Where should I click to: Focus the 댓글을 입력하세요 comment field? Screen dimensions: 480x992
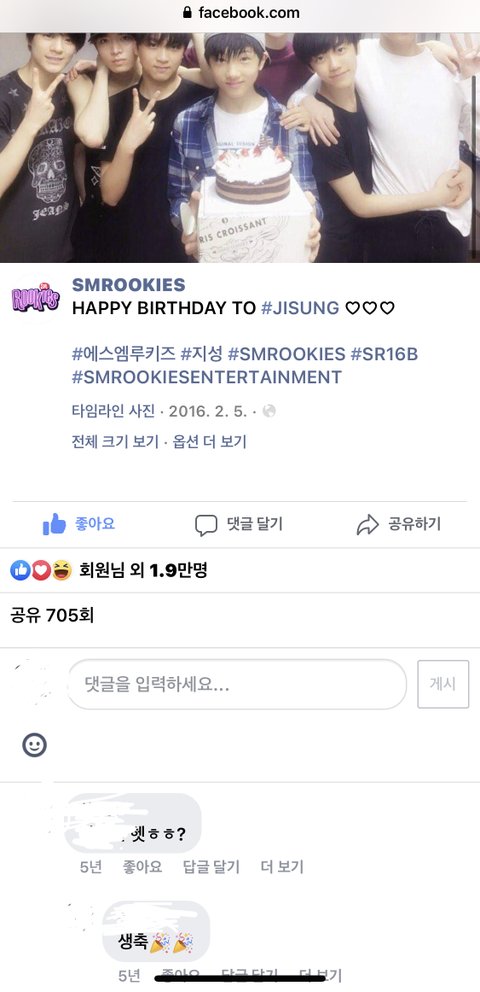tap(237, 684)
